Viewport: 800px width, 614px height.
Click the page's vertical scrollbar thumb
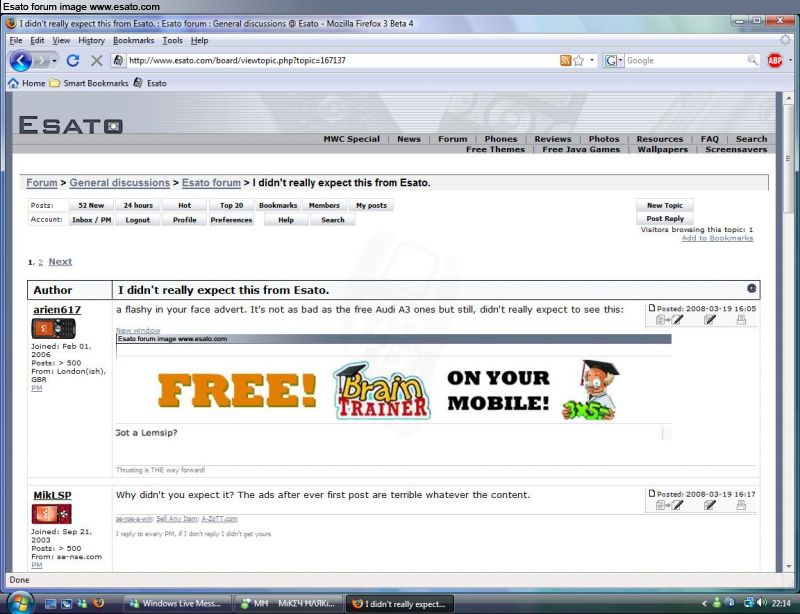click(788, 159)
